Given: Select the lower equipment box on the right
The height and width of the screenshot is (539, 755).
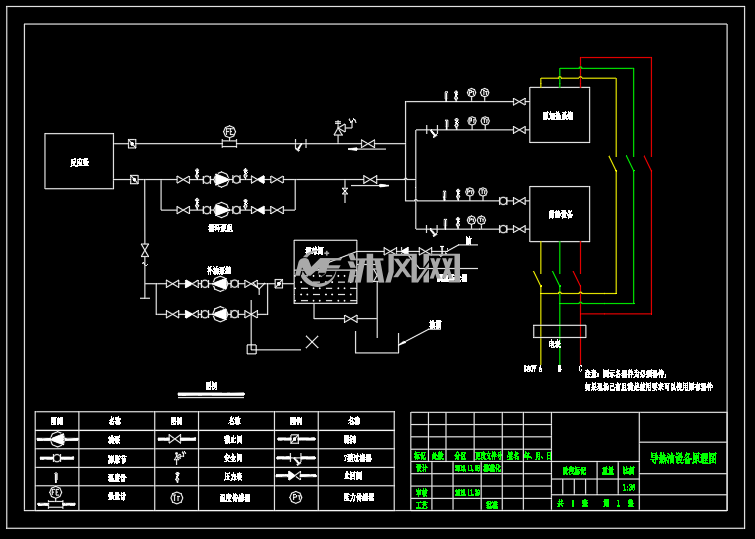Looking at the screenshot, I should tap(560, 214).
